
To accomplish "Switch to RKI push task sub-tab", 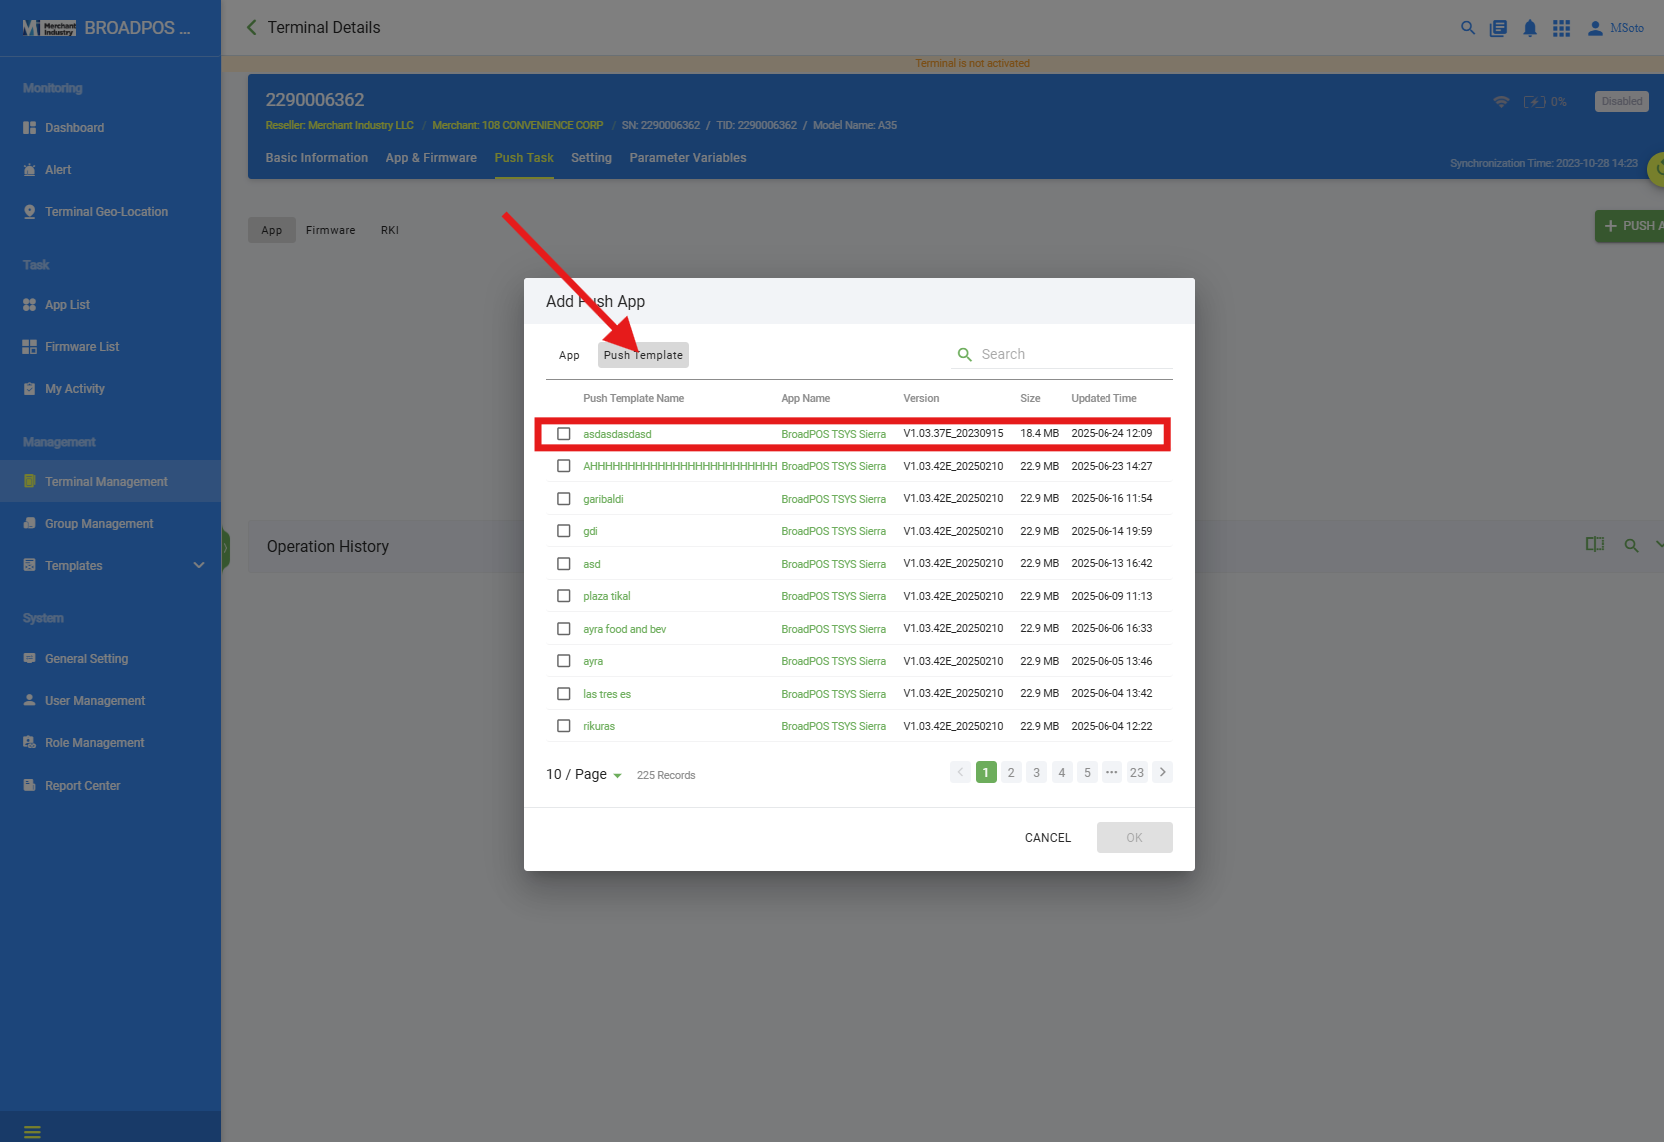I will tap(390, 230).
